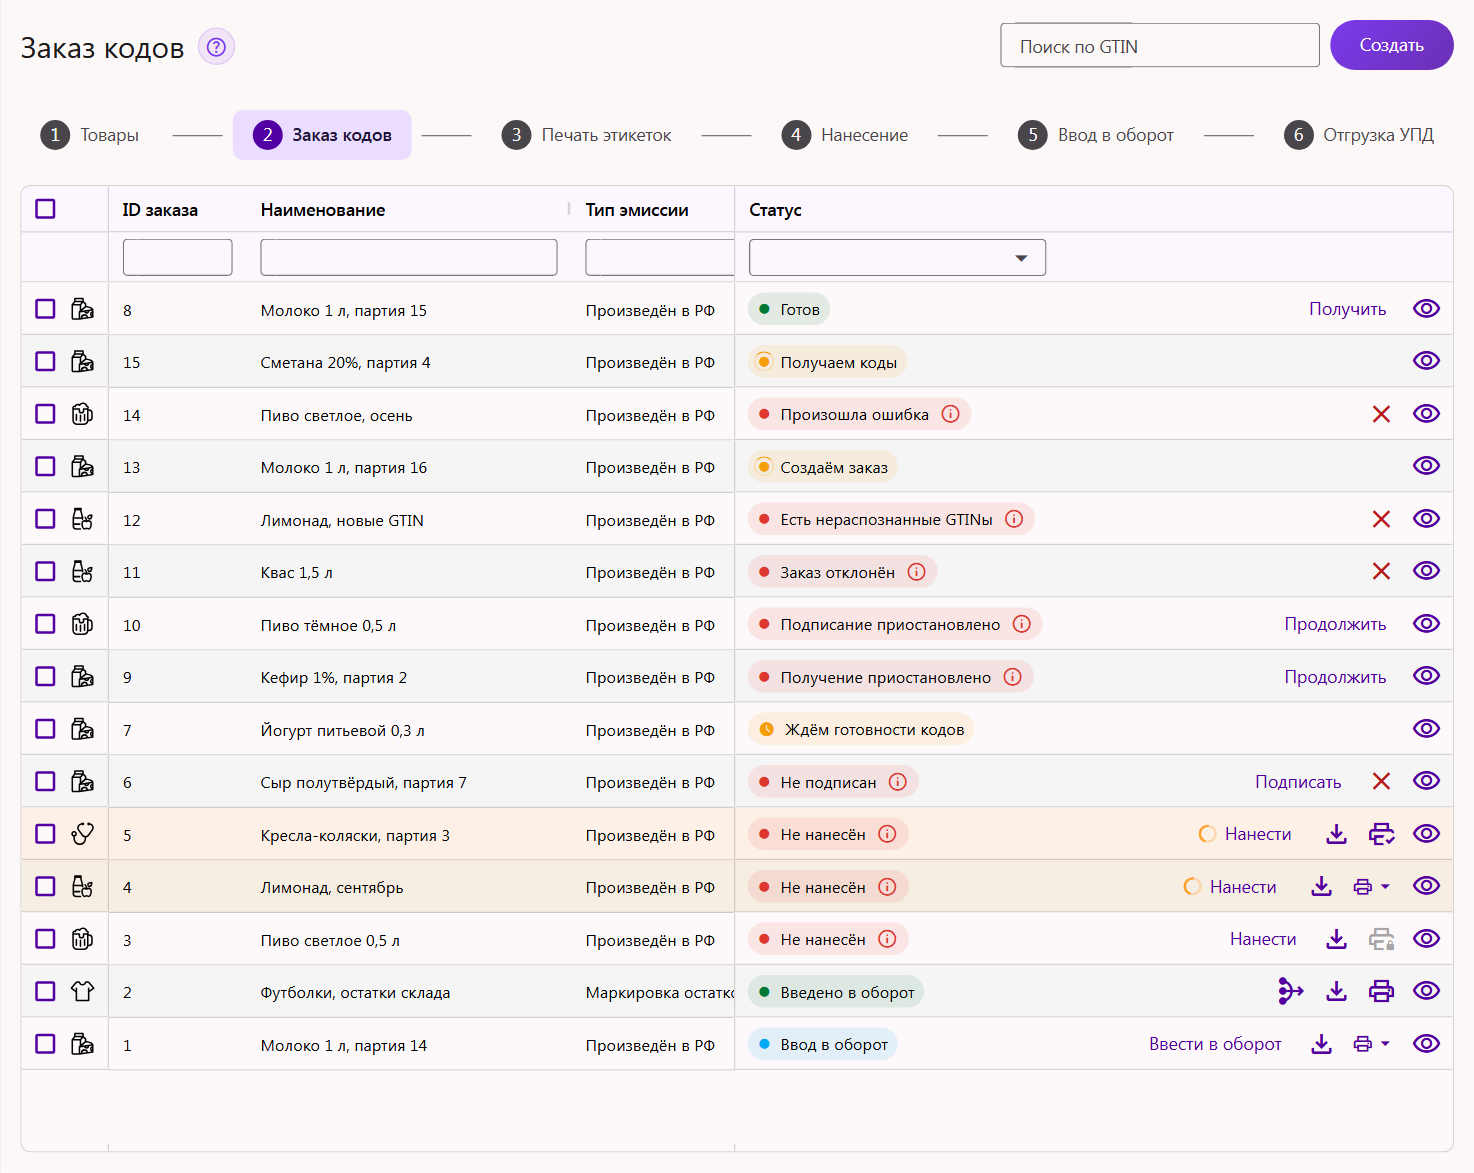Check the box for Сметана 20%, партия 4
1474x1173 pixels.
pos(45,361)
